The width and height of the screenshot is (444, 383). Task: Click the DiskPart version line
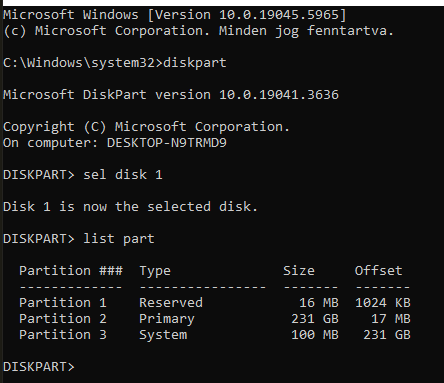pos(171,95)
